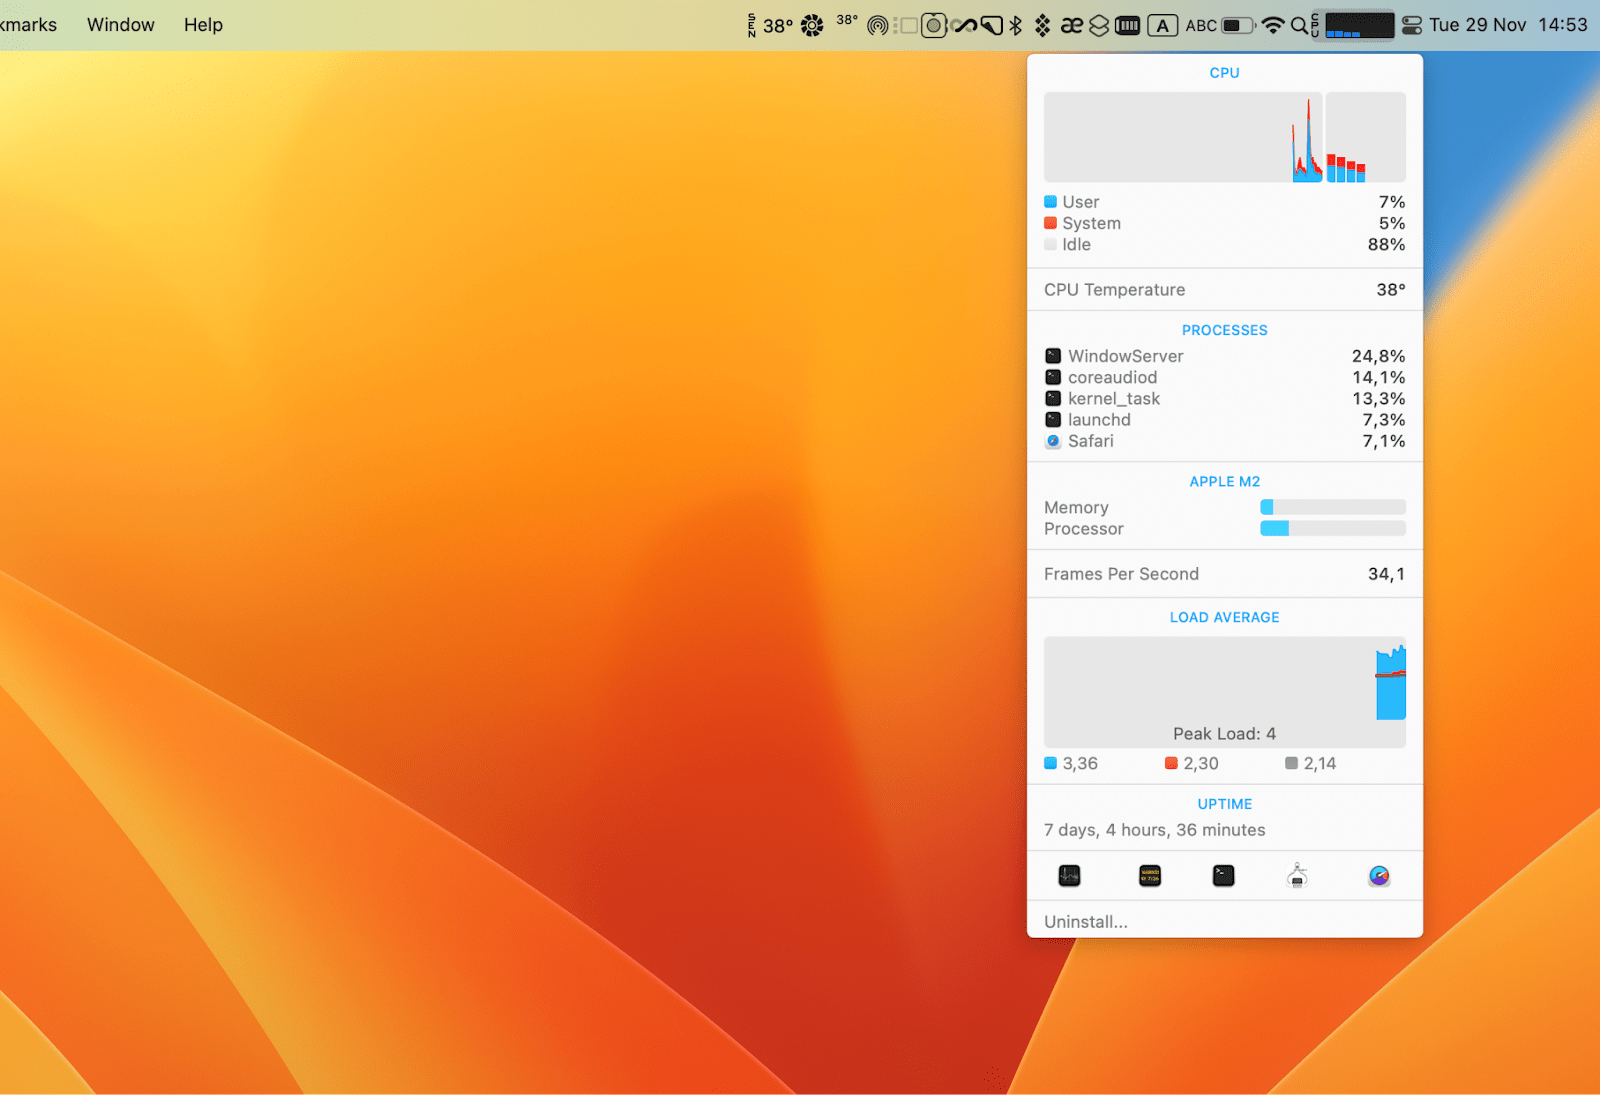Click the æ menu bar icon
This screenshot has height=1095, width=1600.
pos(1071,25)
